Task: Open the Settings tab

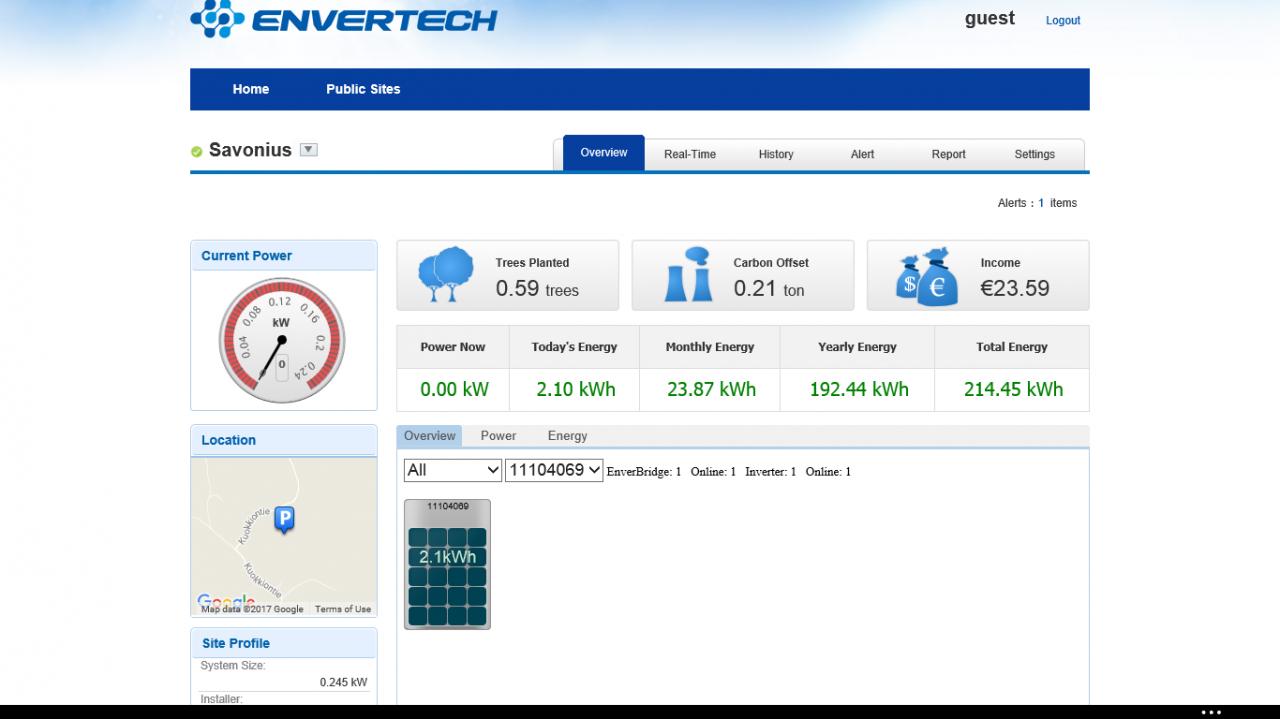Action: coord(1034,154)
